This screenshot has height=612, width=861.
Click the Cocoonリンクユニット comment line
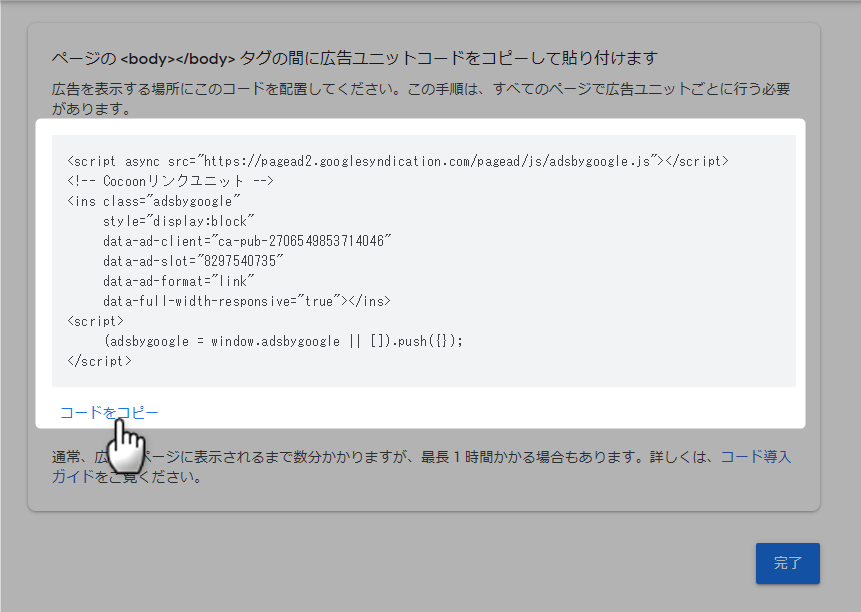170,181
